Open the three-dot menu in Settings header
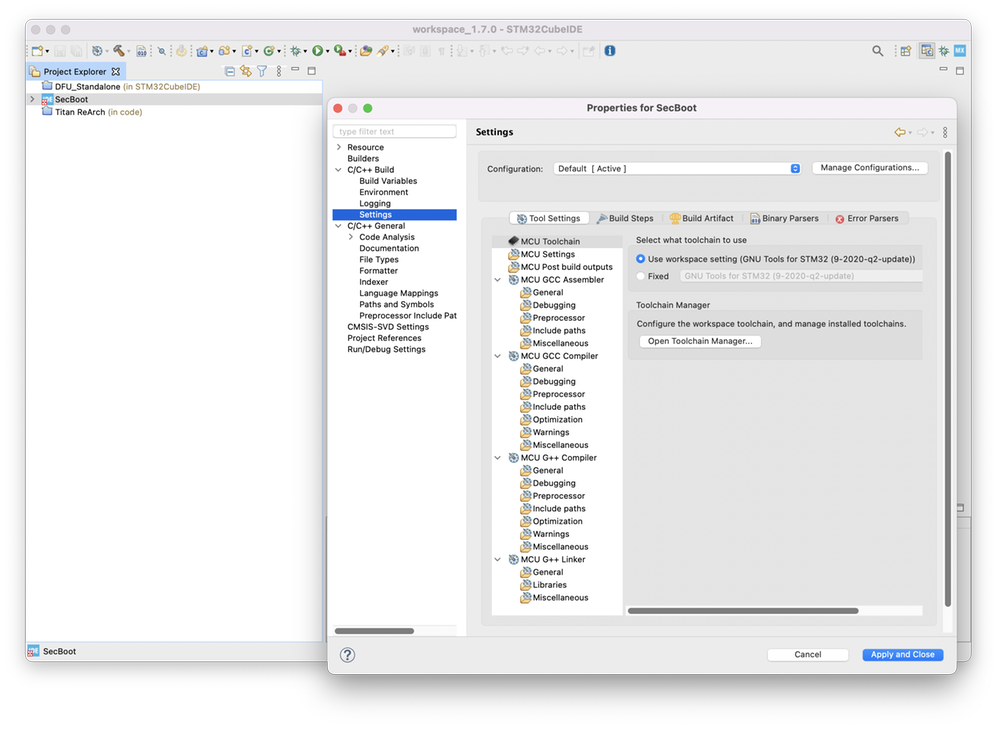This screenshot has width=999, height=730. (945, 132)
